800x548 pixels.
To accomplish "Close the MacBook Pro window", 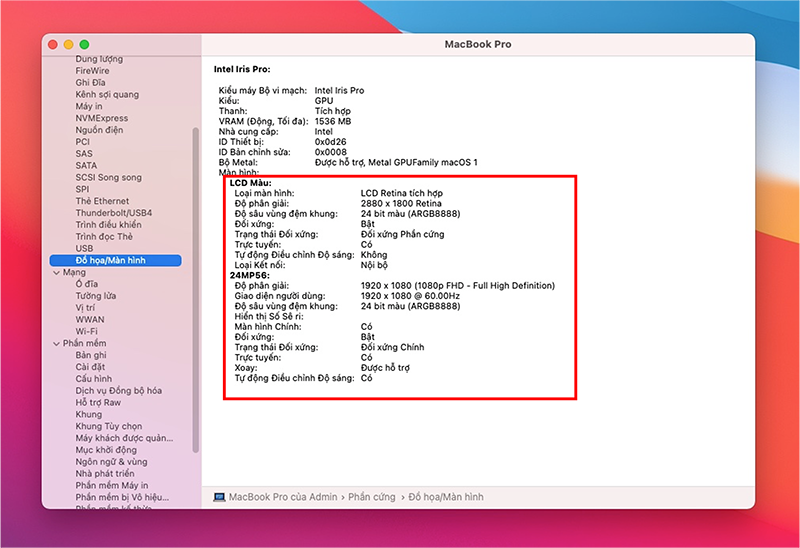I will 53,44.
